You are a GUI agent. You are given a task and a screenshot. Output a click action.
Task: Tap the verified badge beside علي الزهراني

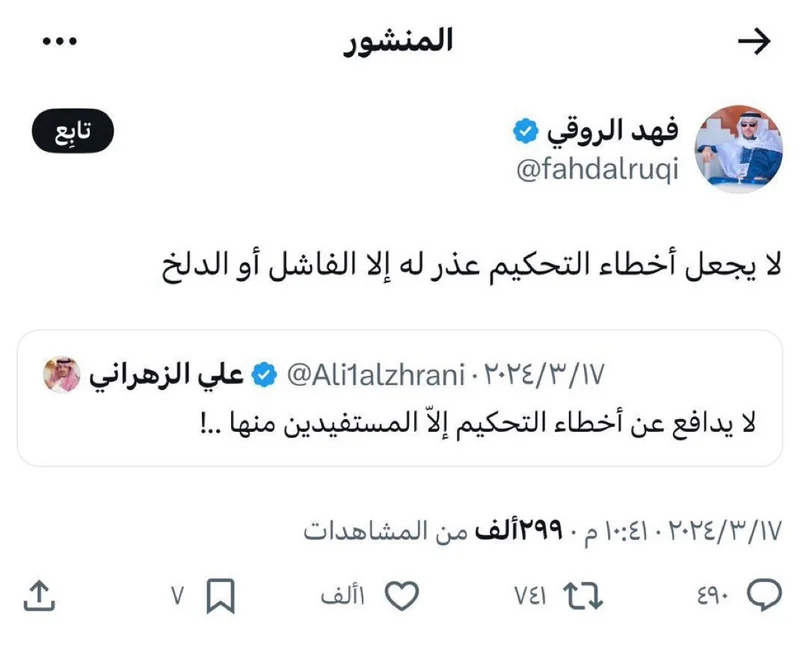[x=264, y=374]
